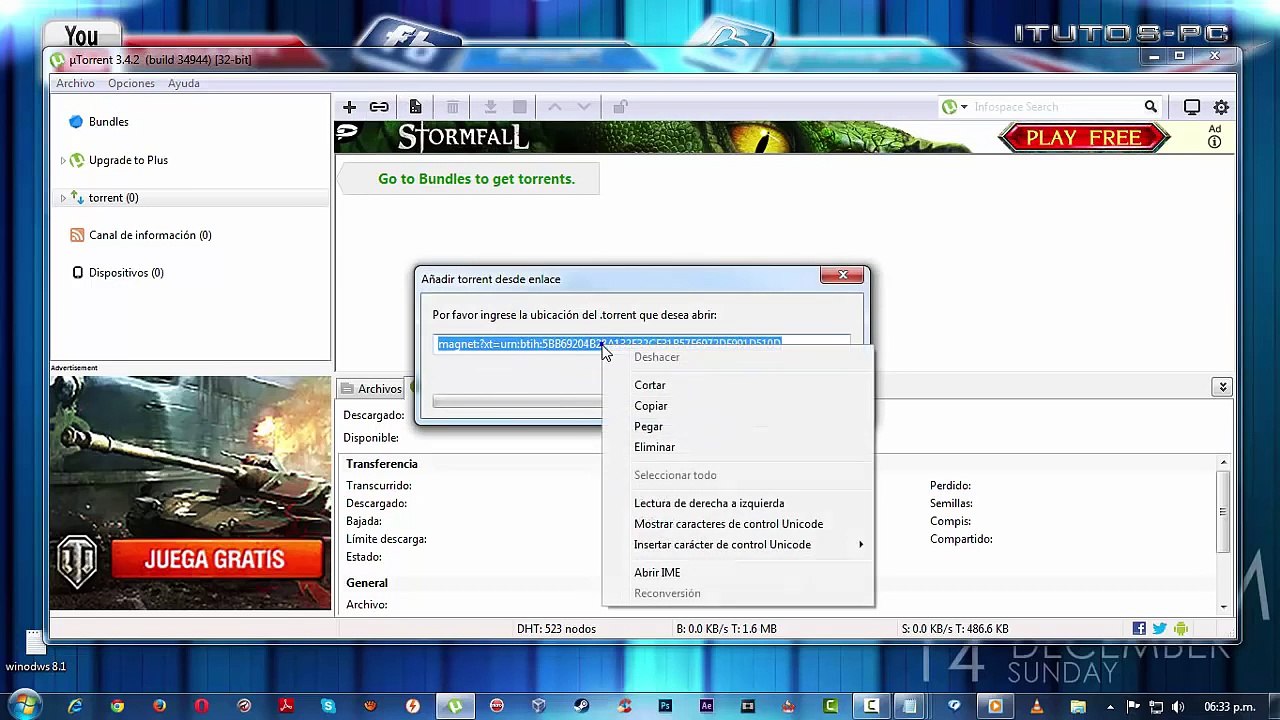Open Preferences via the gear icon
This screenshot has width=1280, height=720.
[x=1221, y=107]
